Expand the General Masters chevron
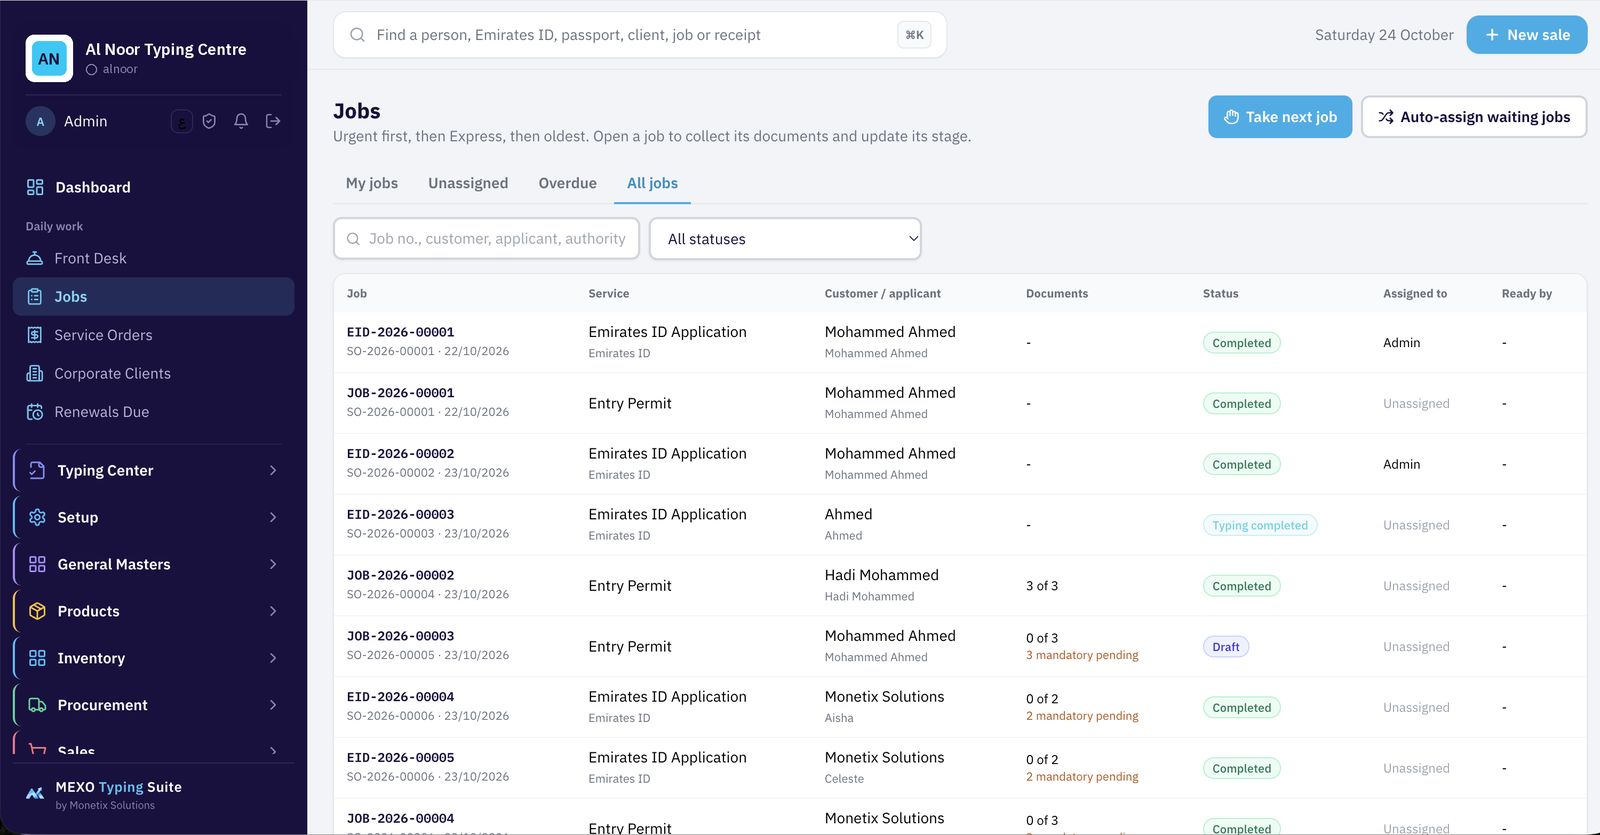The image size is (1600, 835). coord(273,564)
